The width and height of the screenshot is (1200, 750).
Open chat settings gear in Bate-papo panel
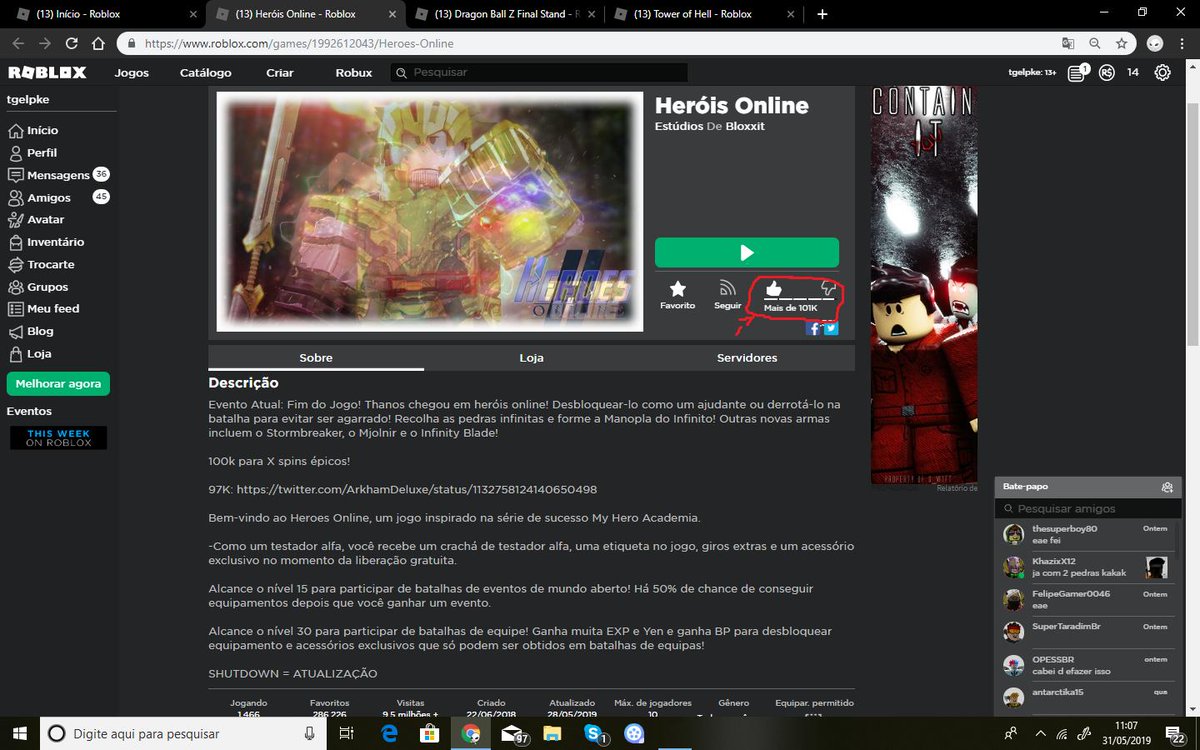(1166, 487)
